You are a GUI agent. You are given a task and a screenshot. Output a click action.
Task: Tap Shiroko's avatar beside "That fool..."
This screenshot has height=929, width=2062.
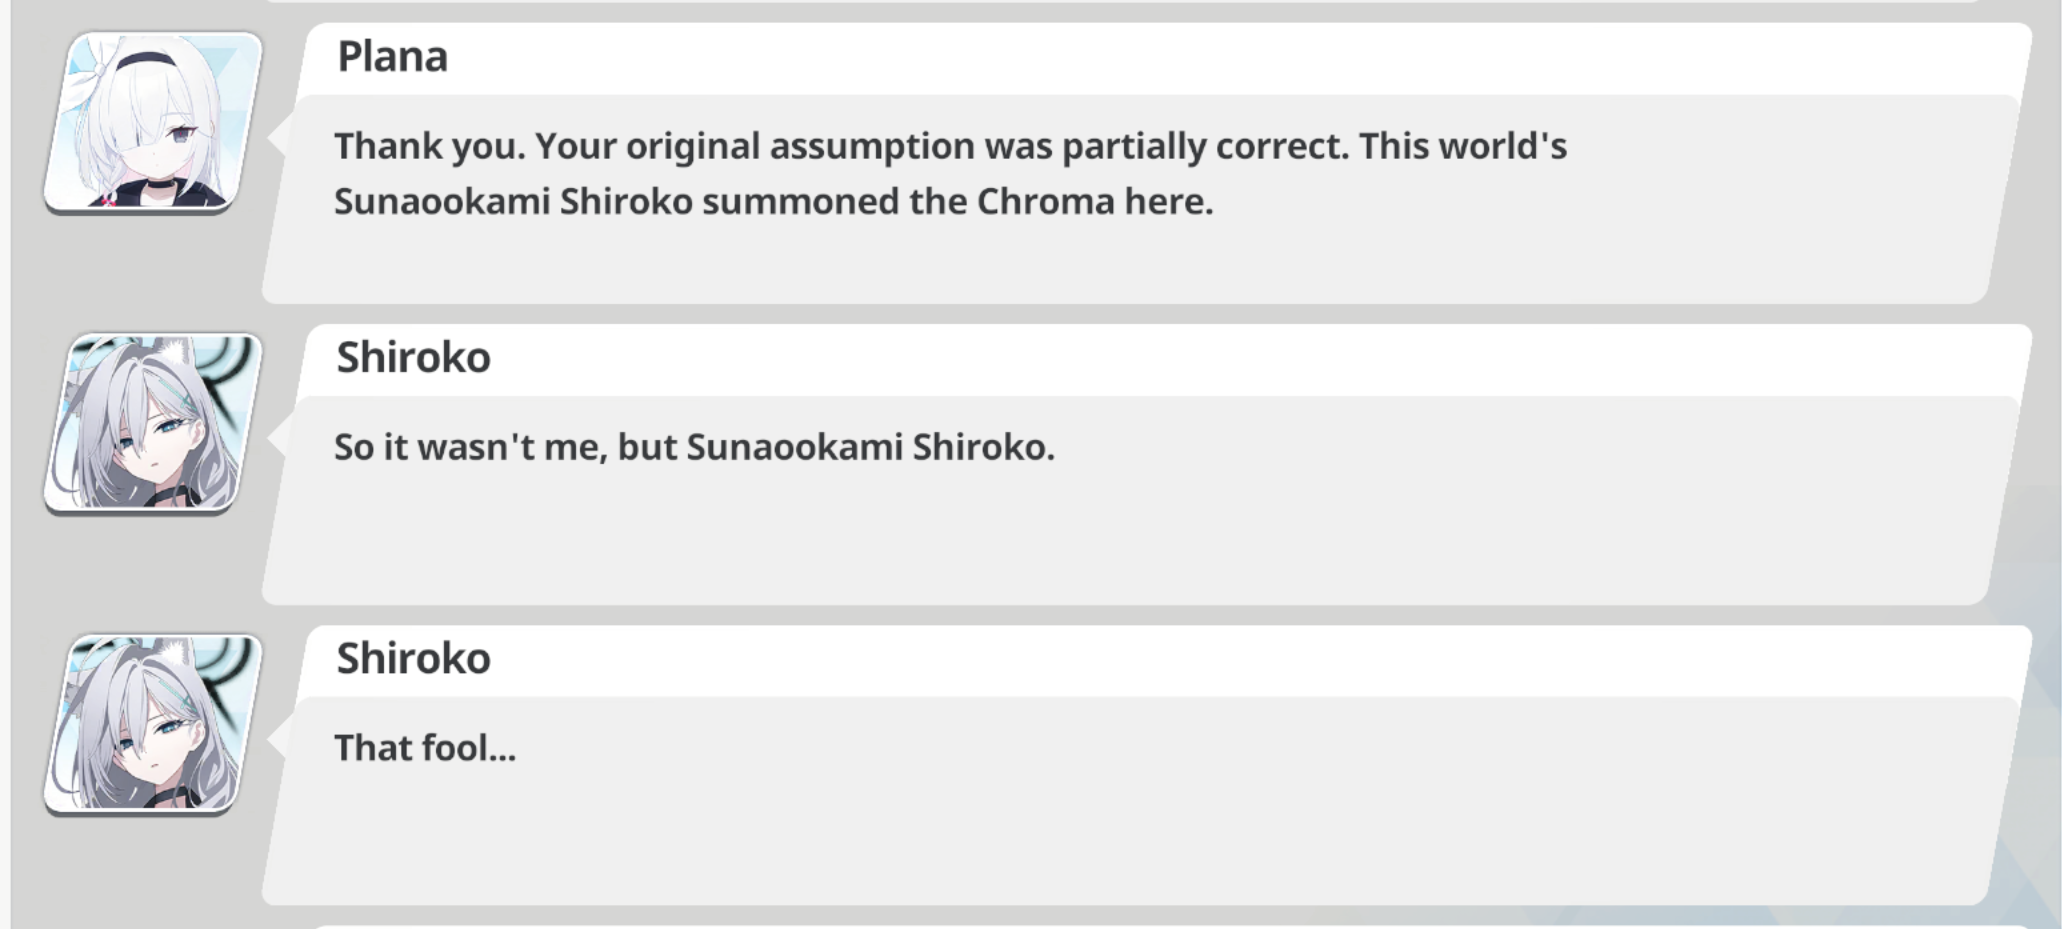click(x=152, y=724)
